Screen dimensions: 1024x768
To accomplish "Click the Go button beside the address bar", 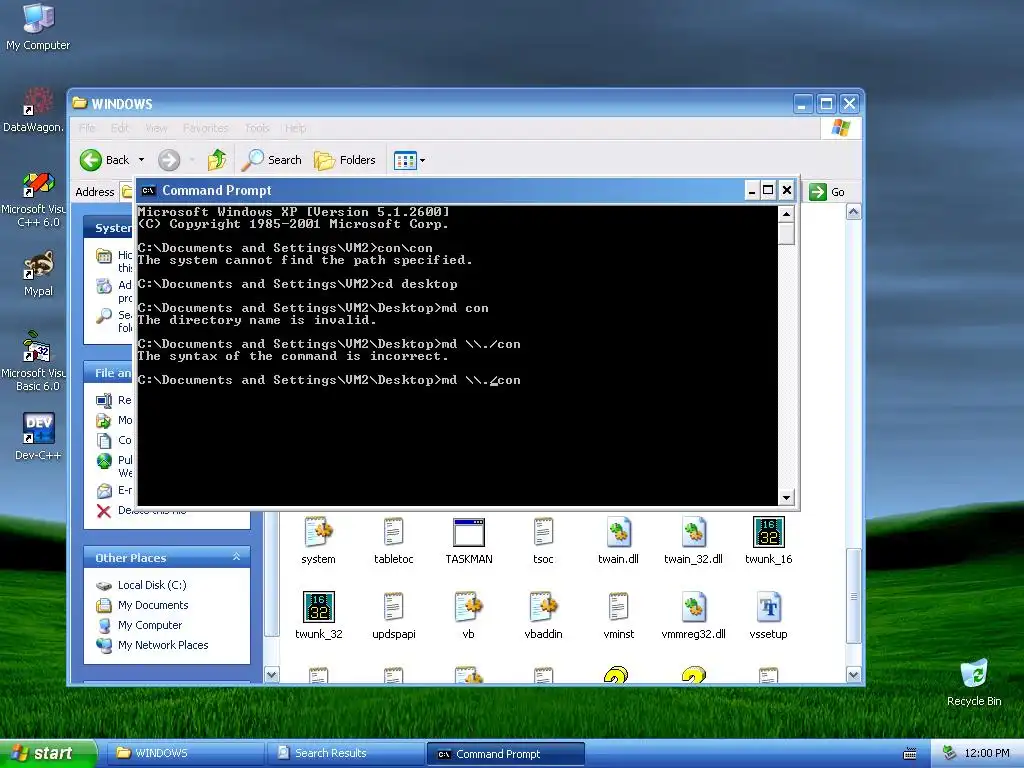I will coord(827,192).
